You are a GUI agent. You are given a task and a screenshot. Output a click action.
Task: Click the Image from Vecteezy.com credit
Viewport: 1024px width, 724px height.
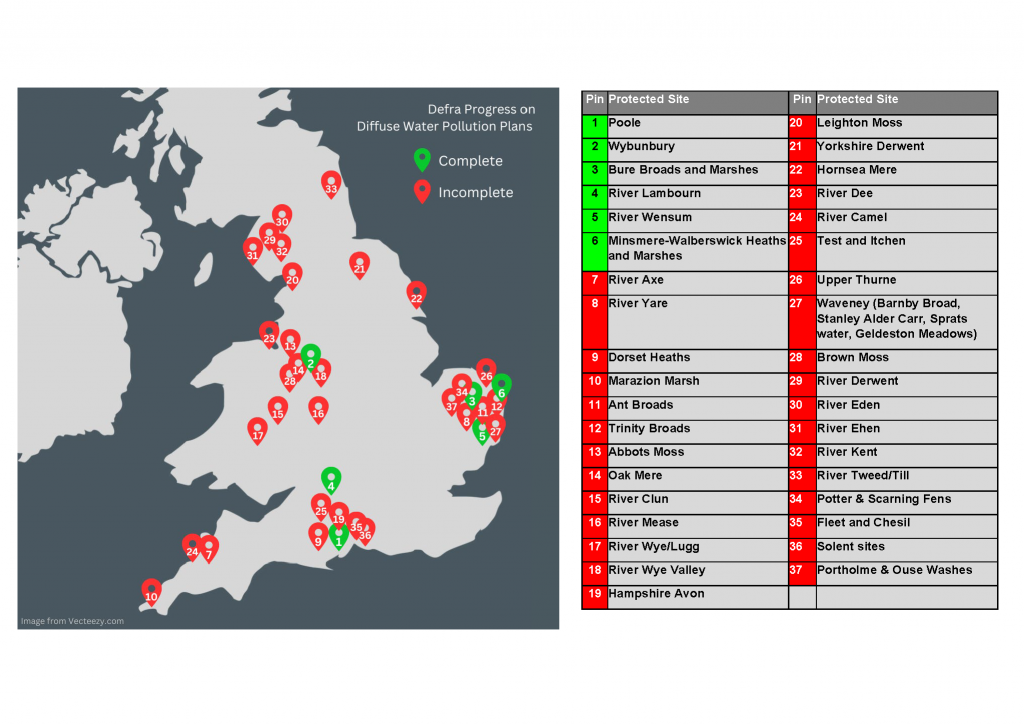pyautogui.click(x=72, y=621)
